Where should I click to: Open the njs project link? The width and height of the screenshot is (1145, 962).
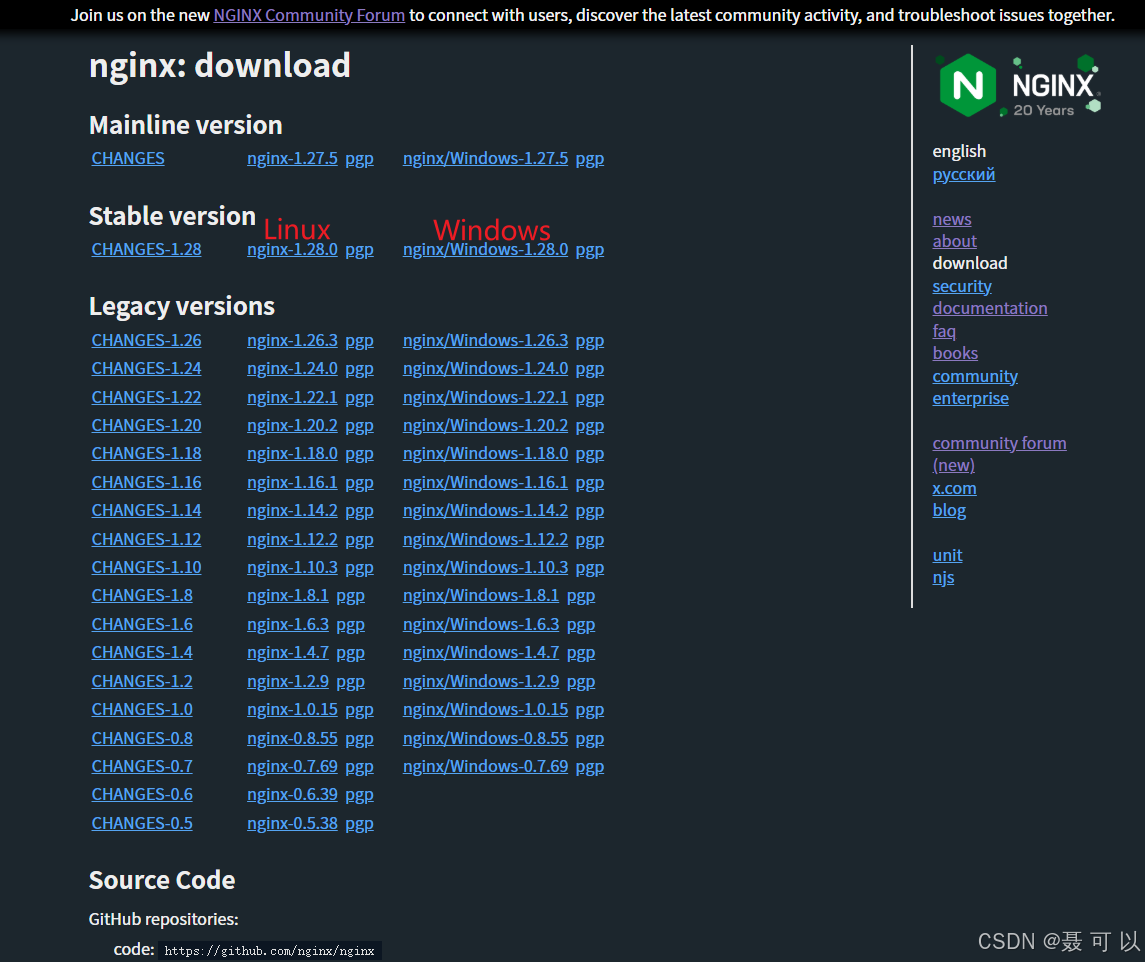tap(943, 577)
